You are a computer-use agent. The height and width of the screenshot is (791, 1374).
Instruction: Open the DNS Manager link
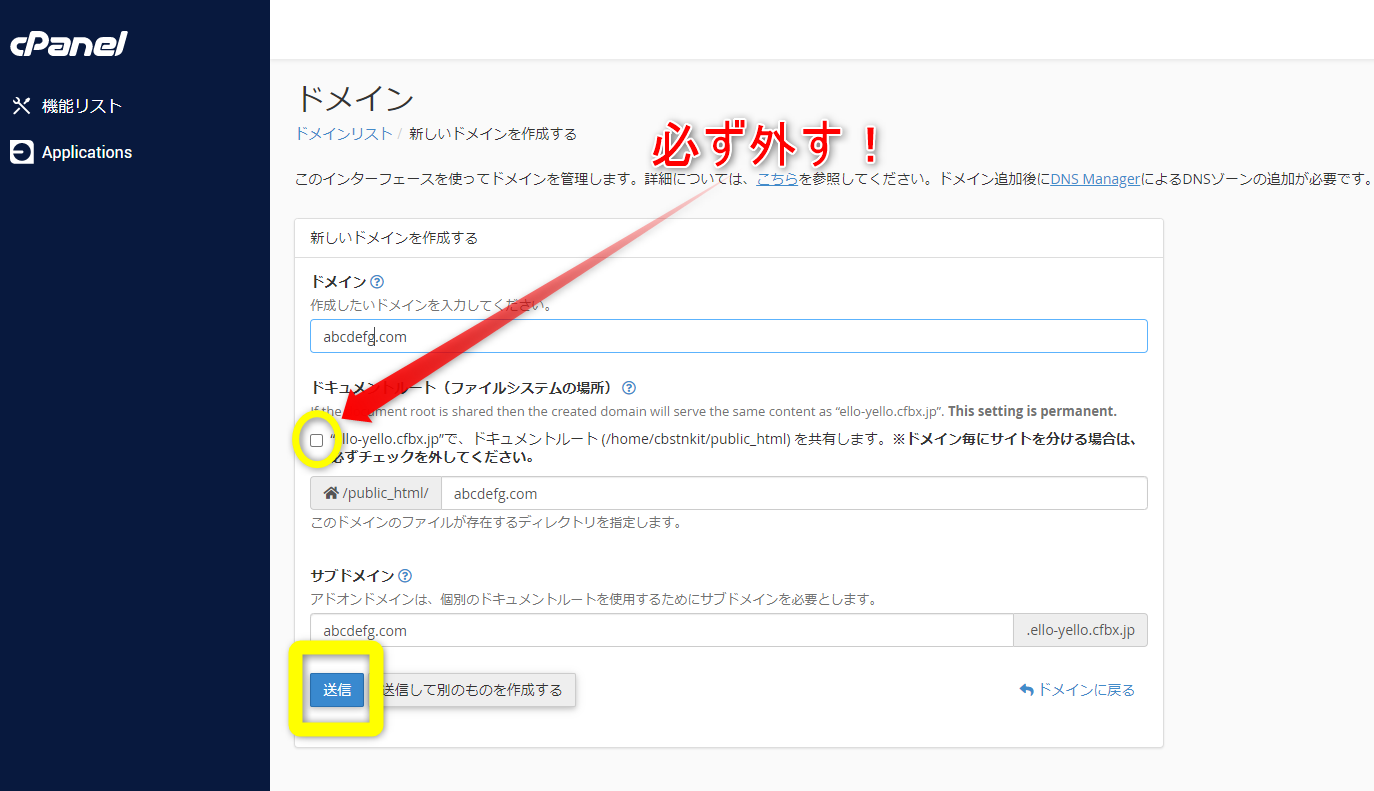(1095, 179)
